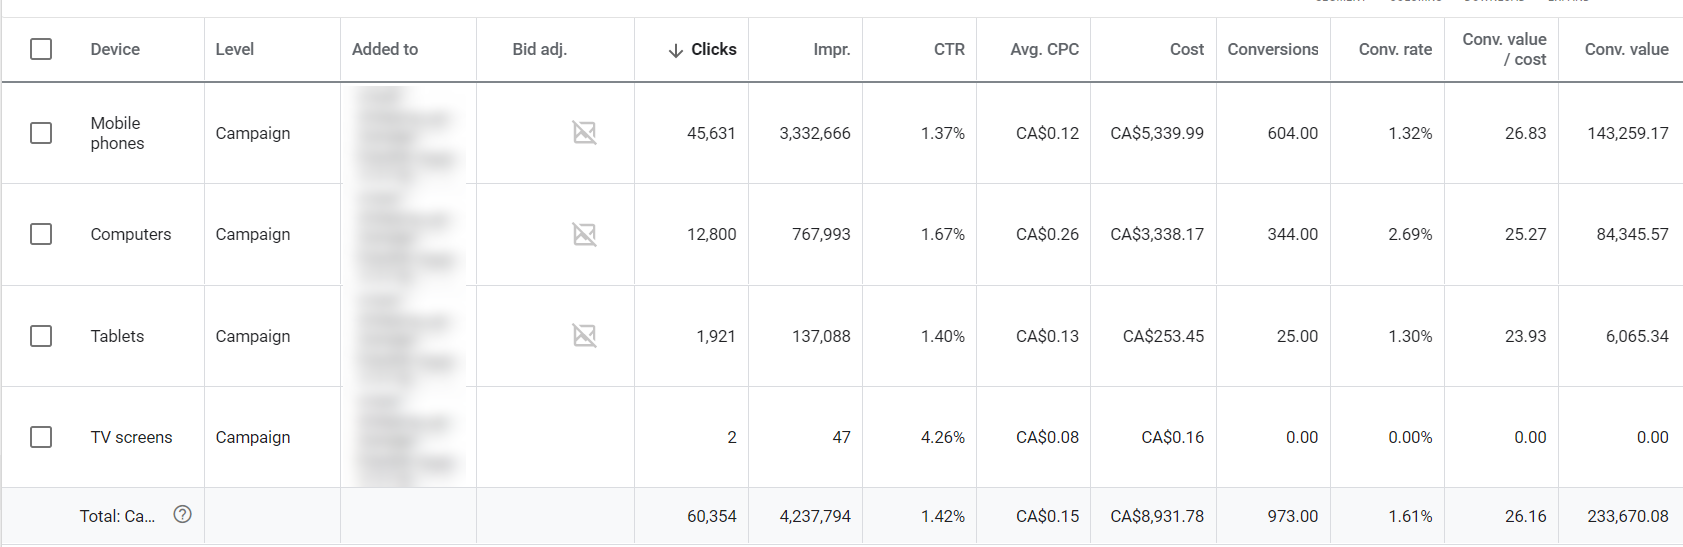
Task: Sort by Avg. CPC column header
Action: [x=1044, y=49]
